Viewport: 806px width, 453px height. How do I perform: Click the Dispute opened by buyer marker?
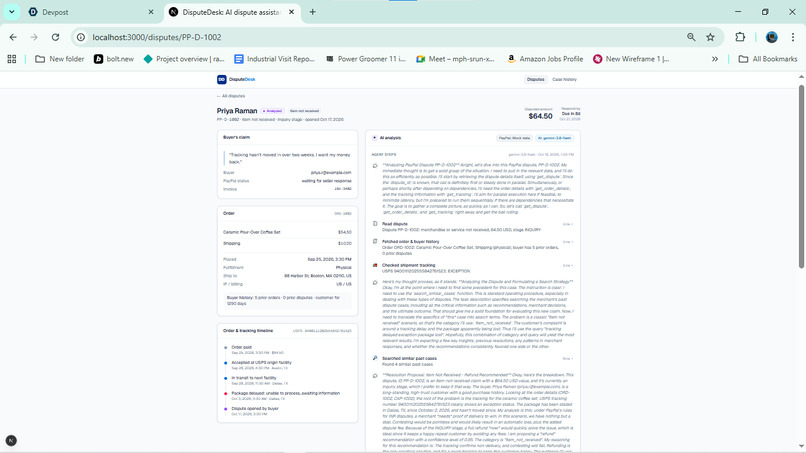[x=226, y=409]
